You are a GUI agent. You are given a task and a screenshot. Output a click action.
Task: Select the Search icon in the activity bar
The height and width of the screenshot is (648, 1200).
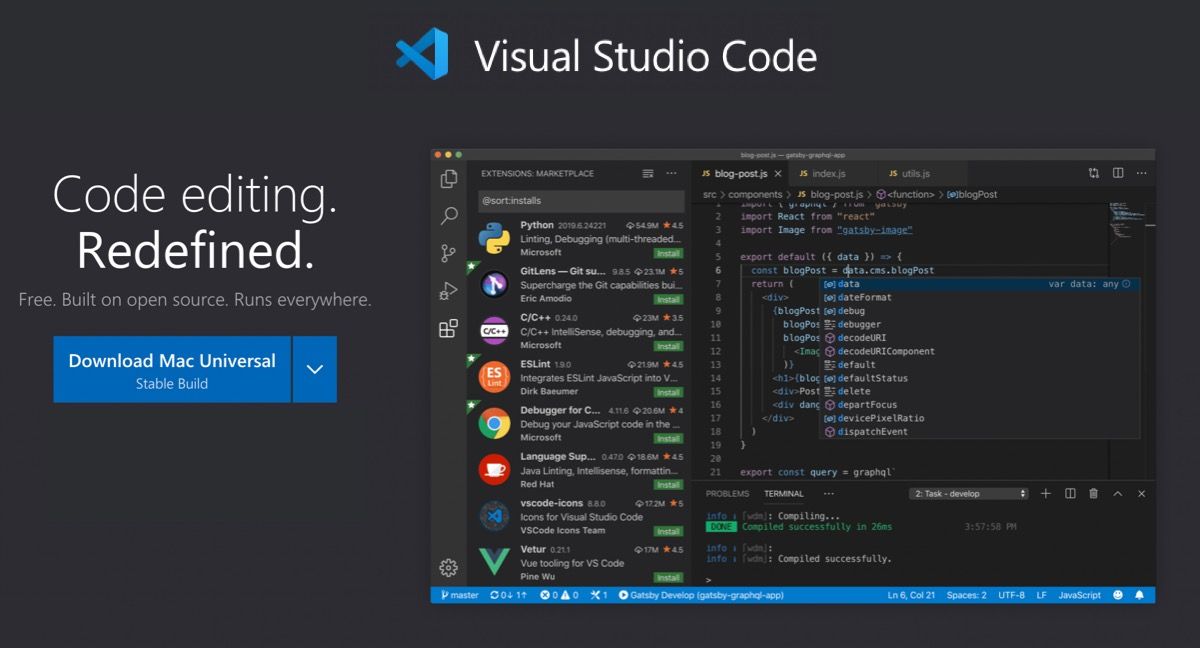tap(448, 217)
